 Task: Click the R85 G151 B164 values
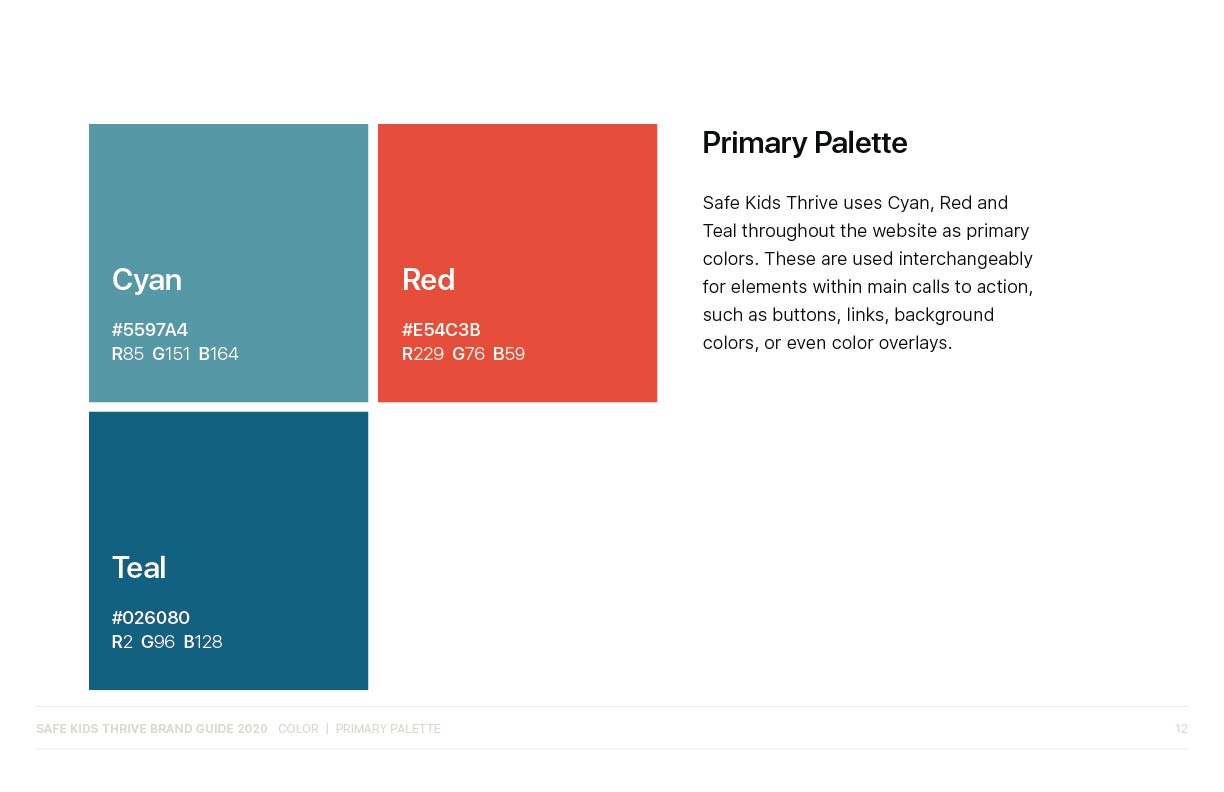click(175, 354)
